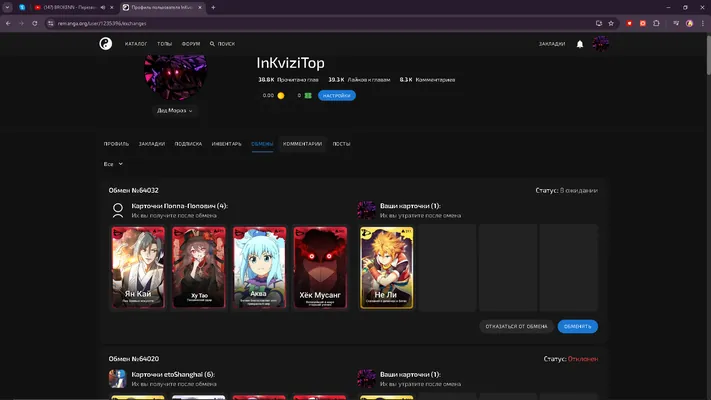Open the orange extension icon
This screenshot has width=711, height=400.
[643, 23]
